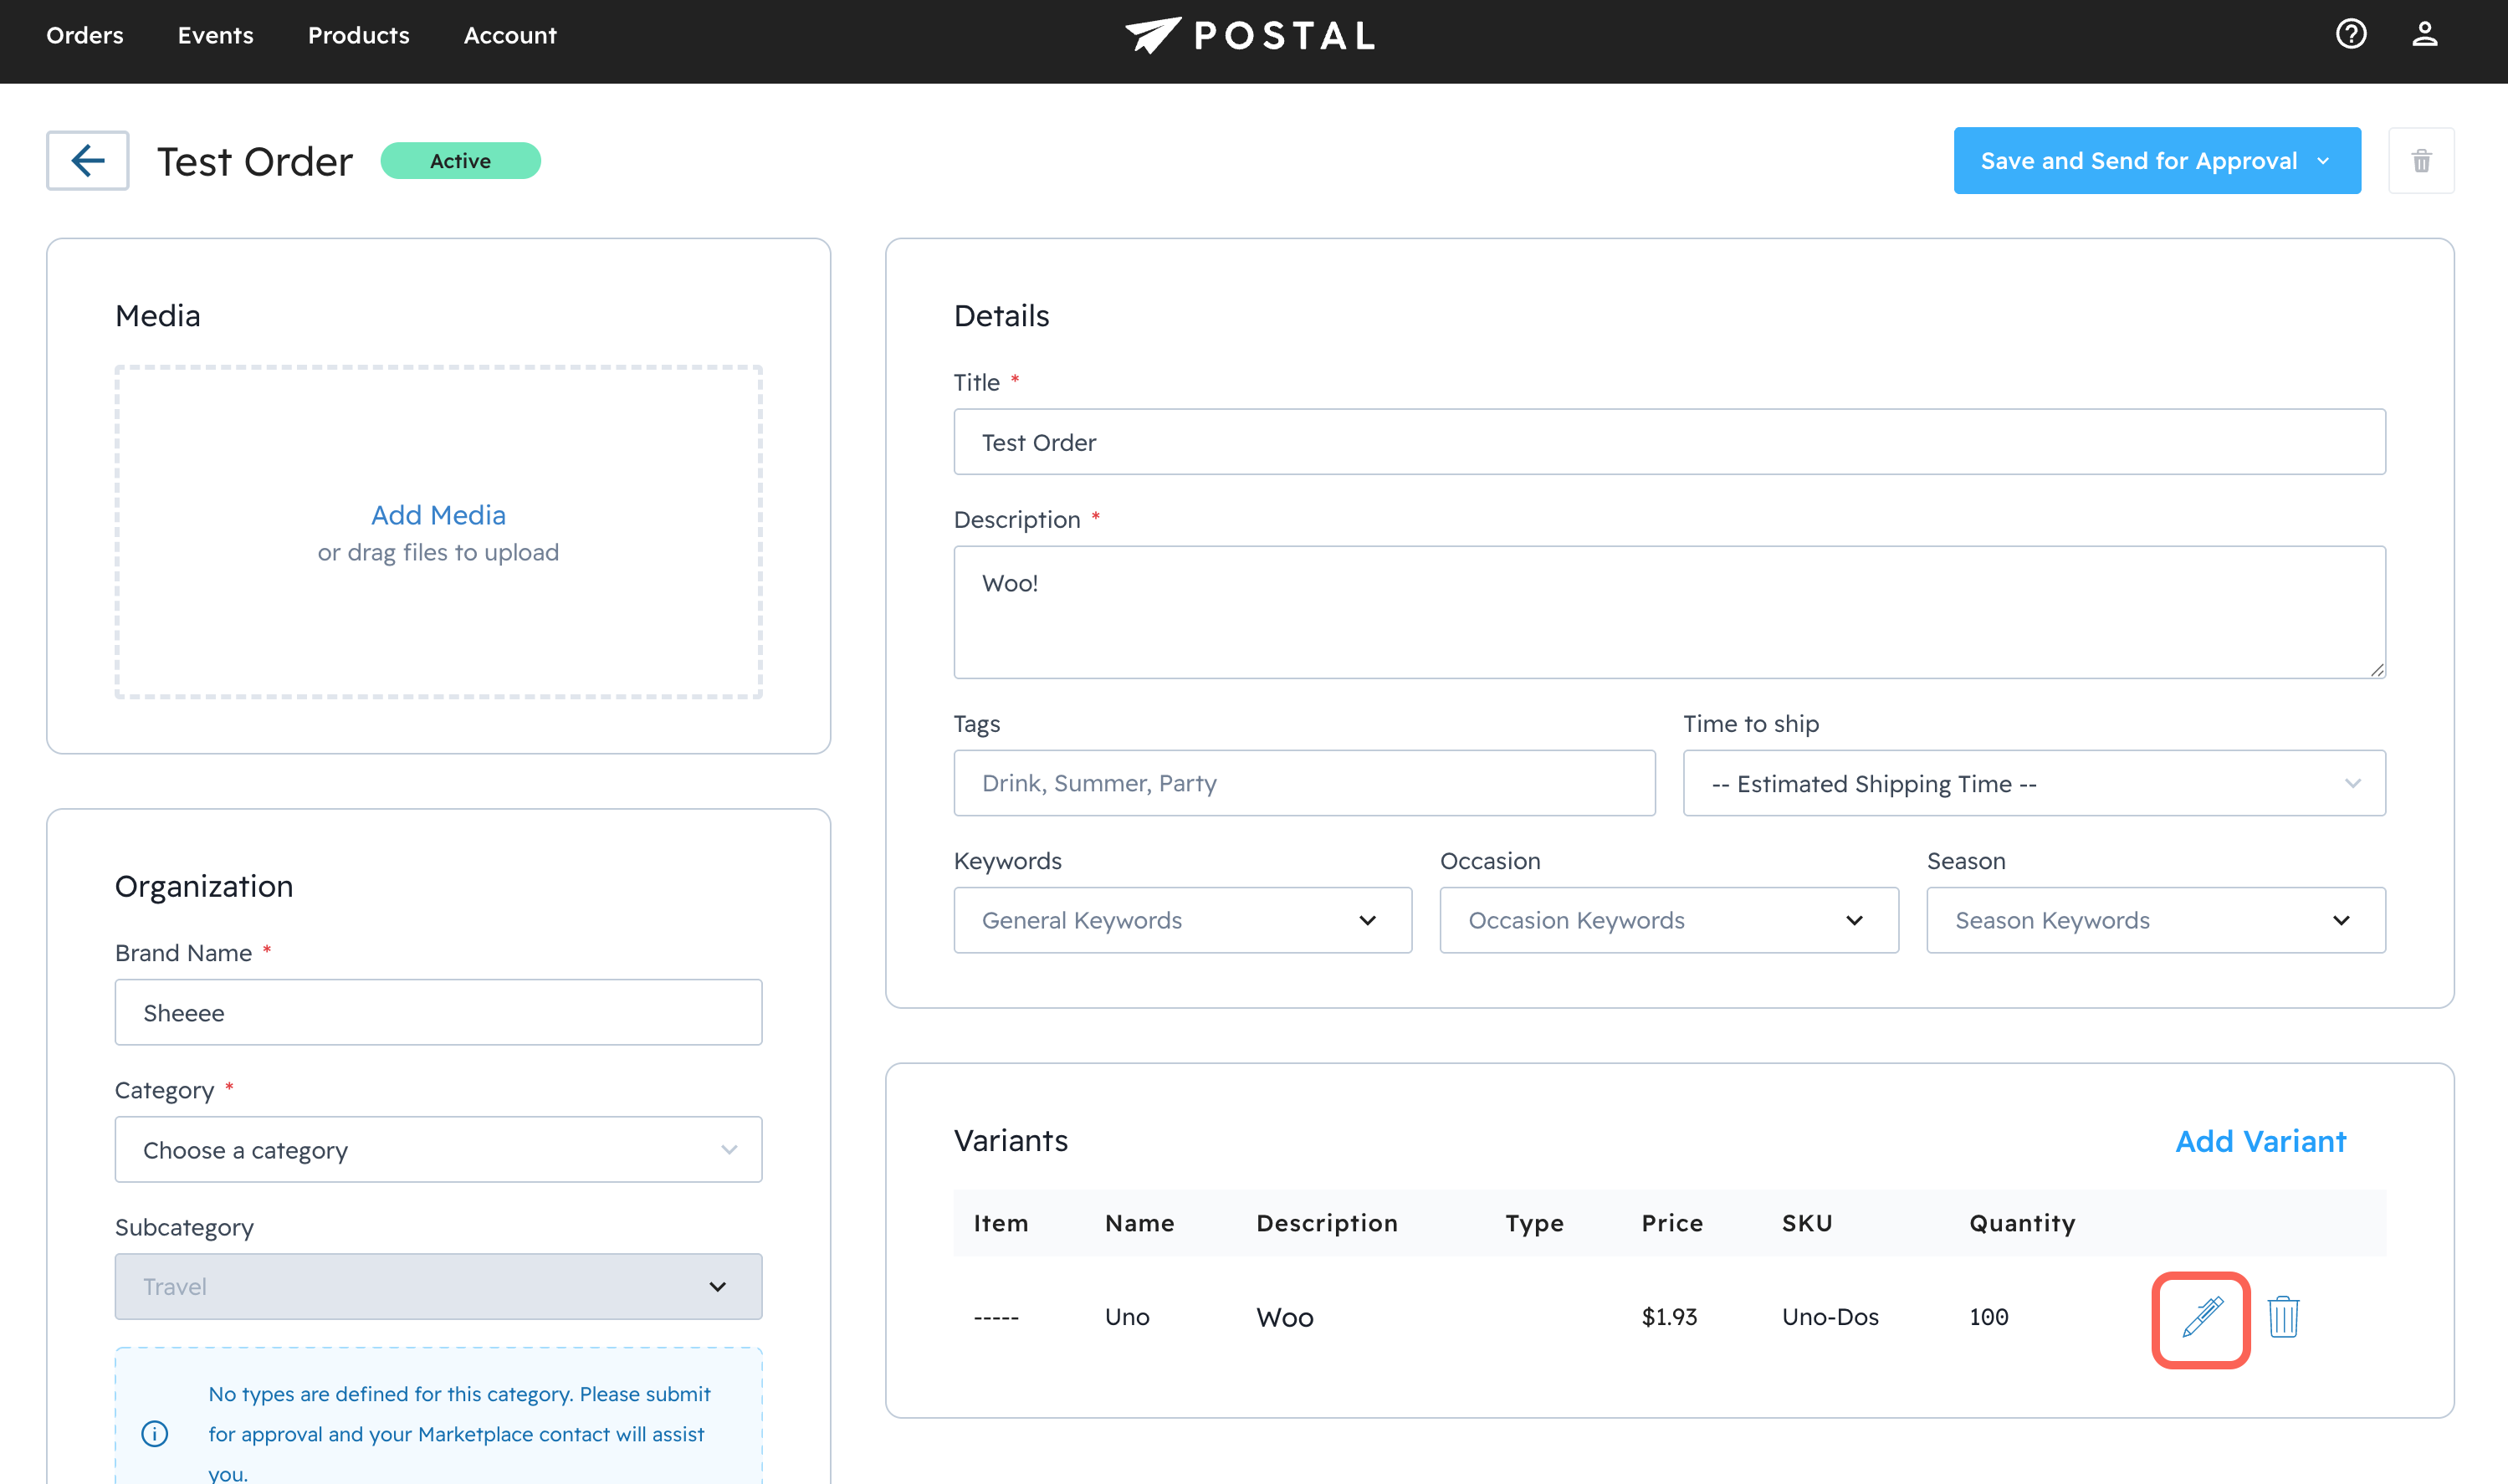
Task: Go to the Products menu
Action: pyautogui.click(x=358, y=35)
